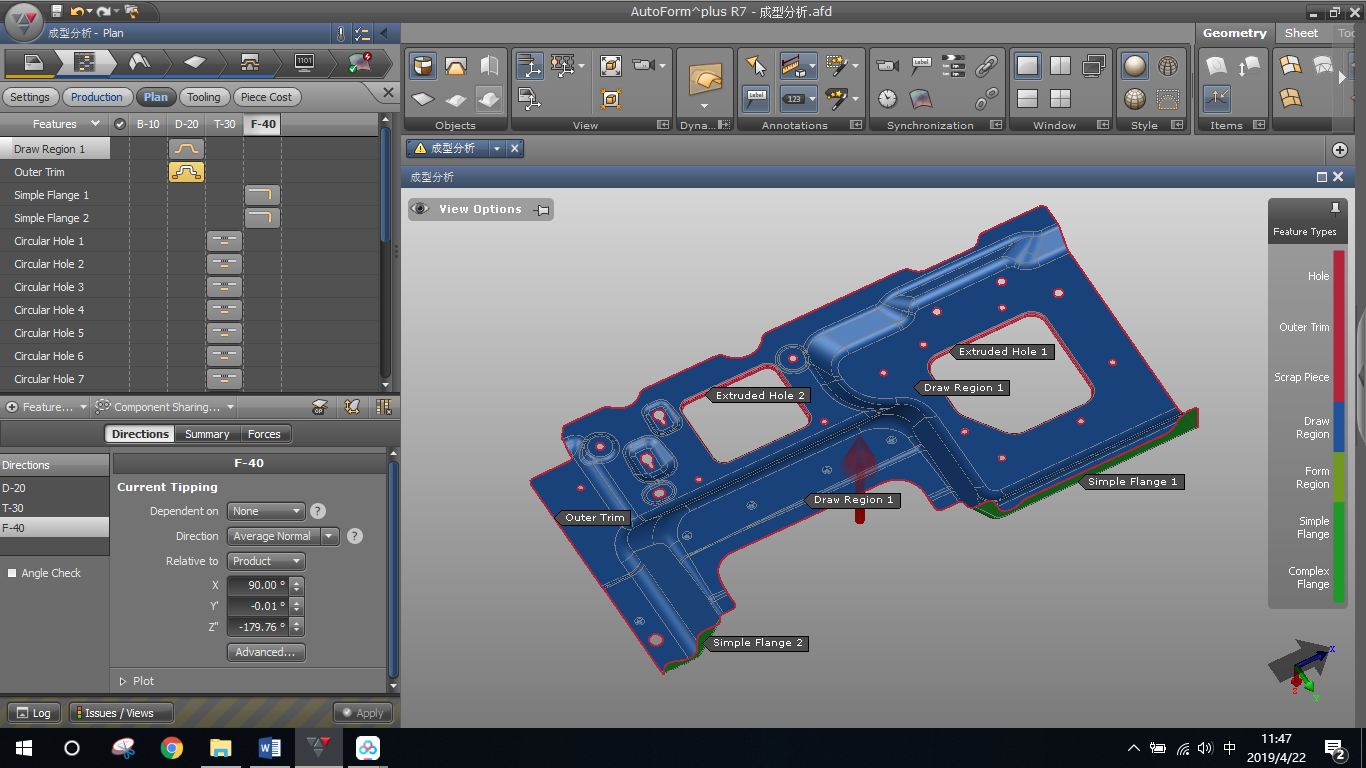
Task: Toggle the checkmark column in Features header
Action: (120, 124)
